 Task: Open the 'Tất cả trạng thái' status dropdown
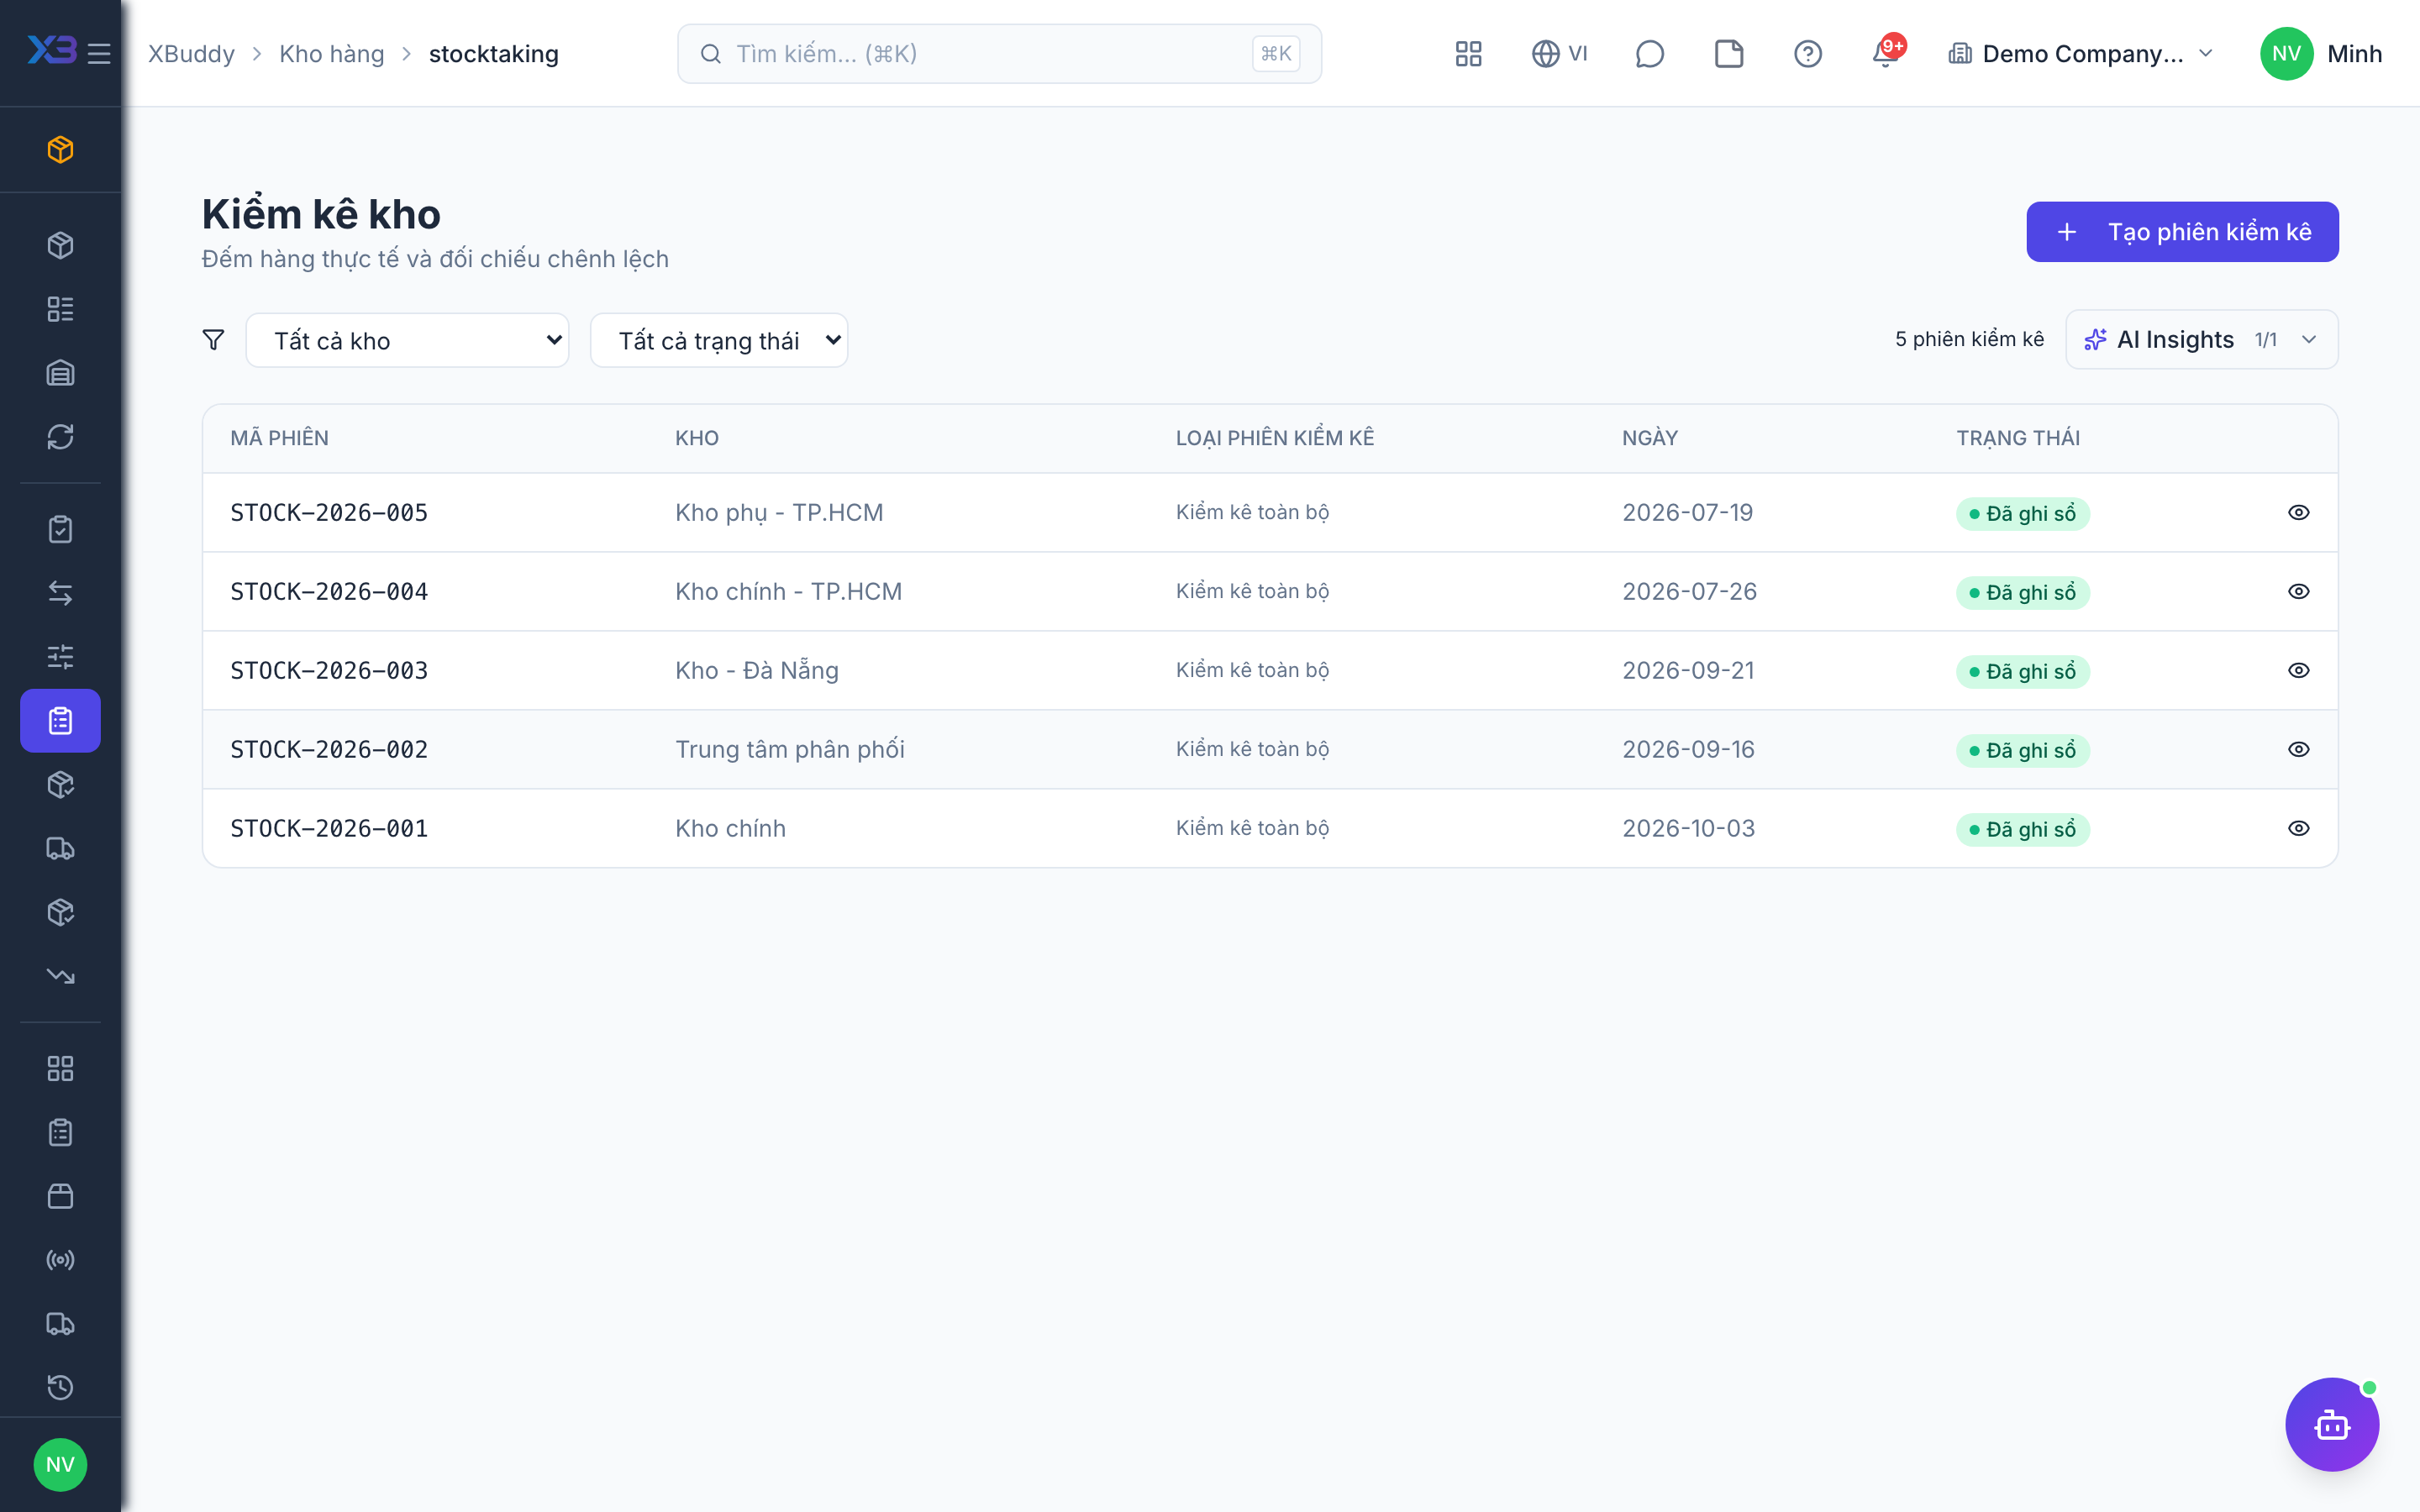pyautogui.click(x=719, y=340)
